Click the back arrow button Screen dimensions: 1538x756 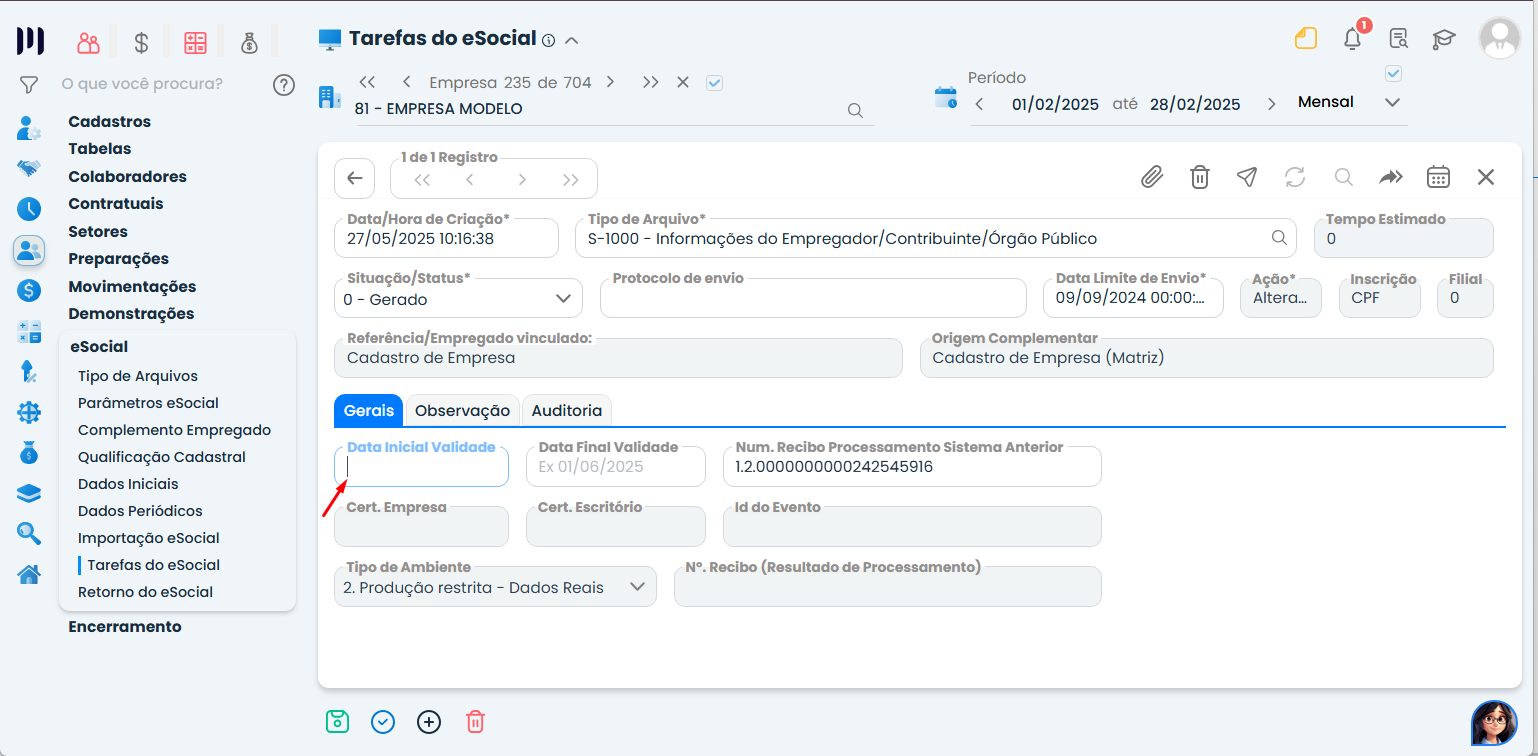354,178
